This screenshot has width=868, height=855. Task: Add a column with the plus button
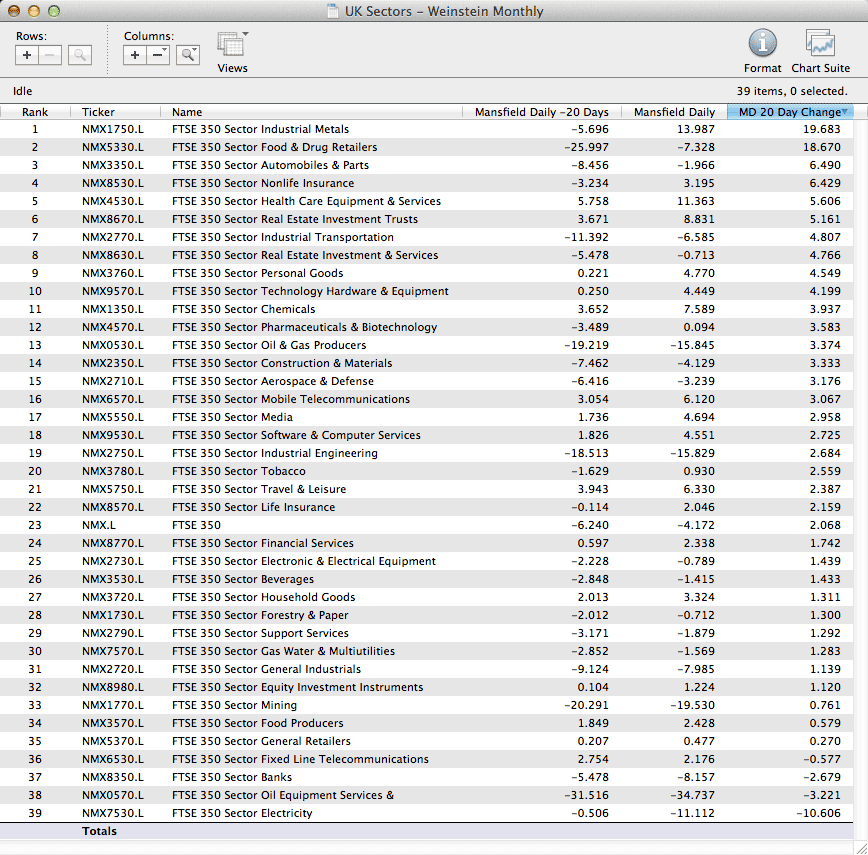click(x=135, y=55)
